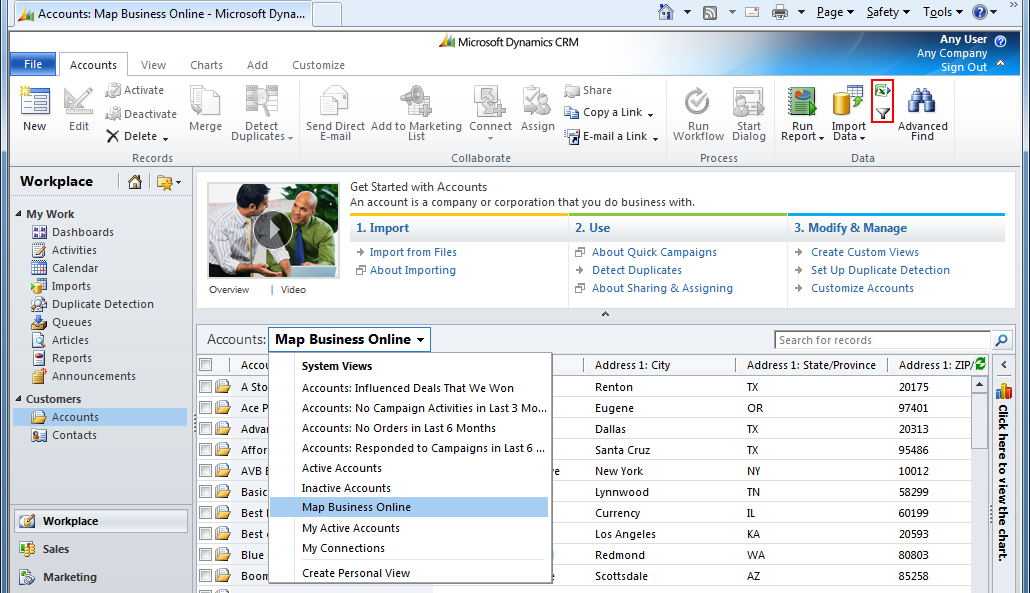Open the File ribbon tab
1030x593 pixels.
[33, 64]
